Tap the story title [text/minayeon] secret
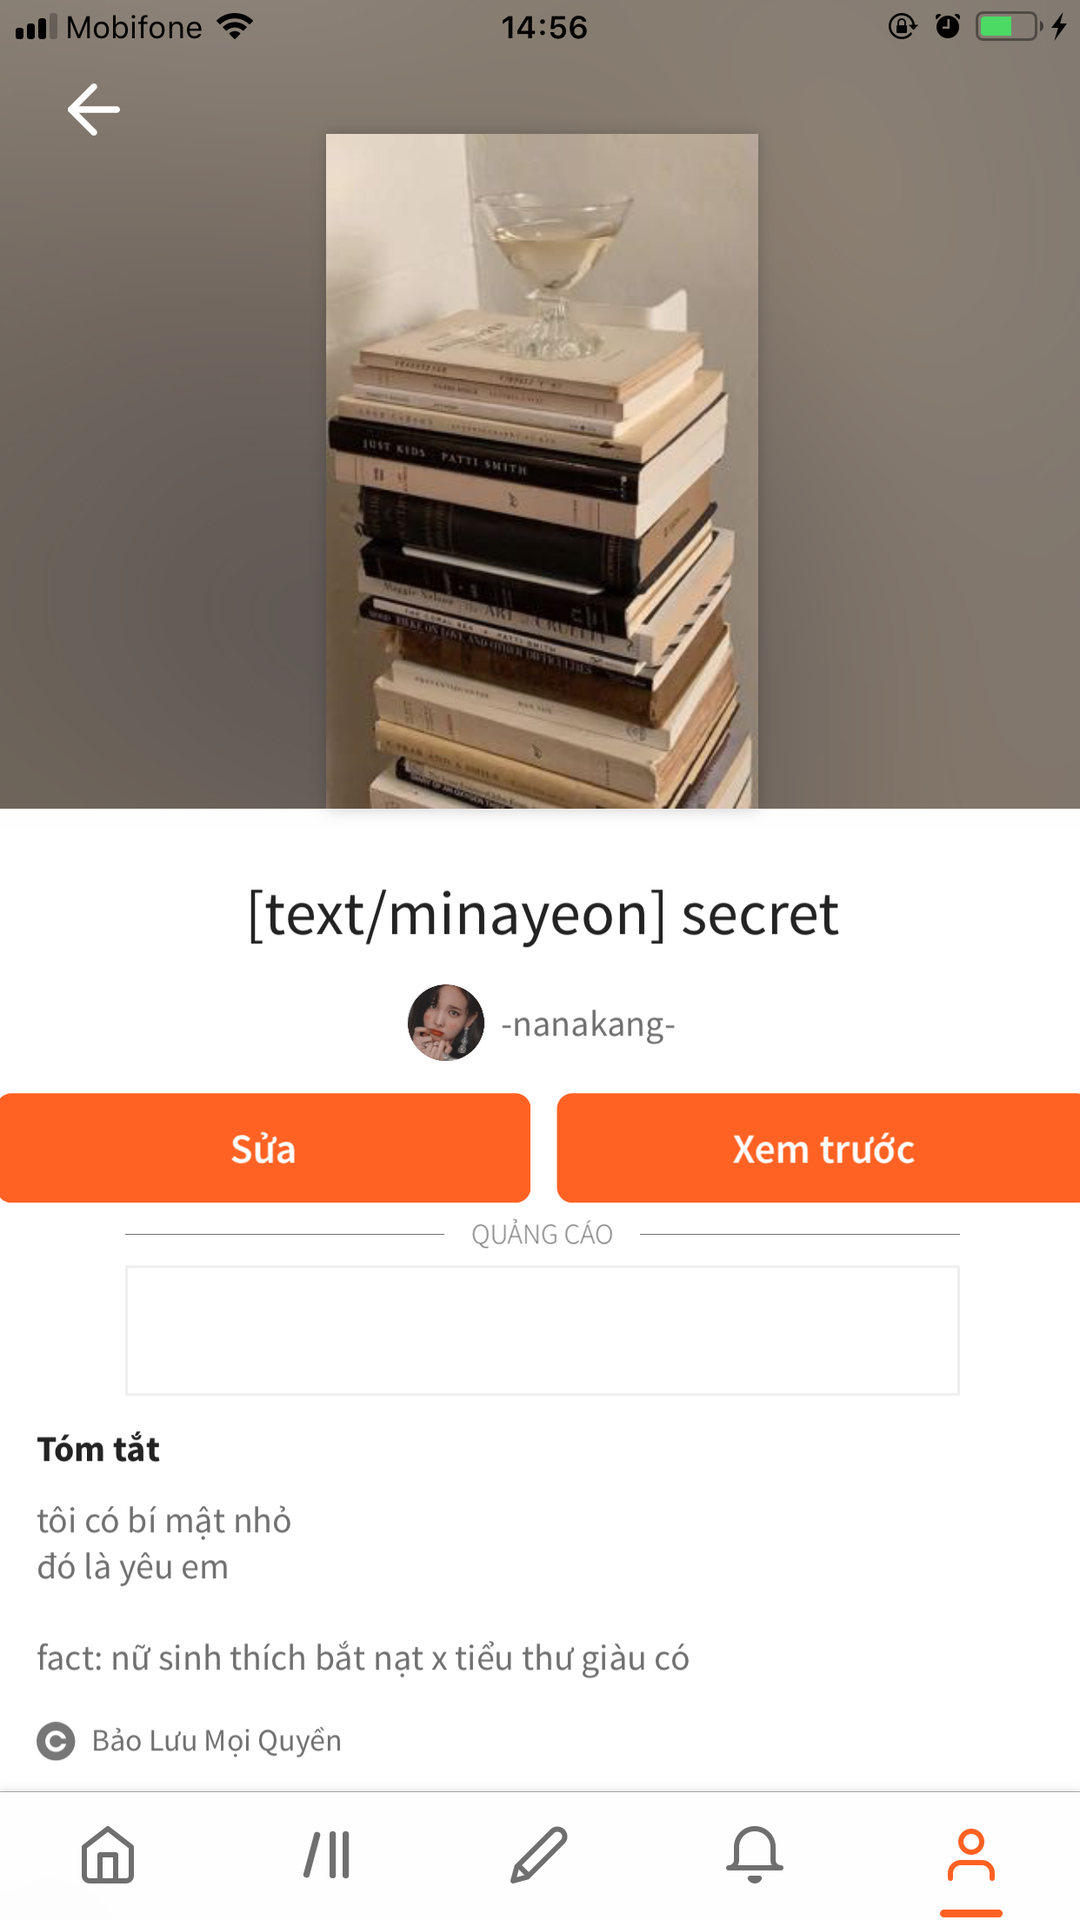The width and height of the screenshot is (1080, 1920). click(x=542, y=914)
